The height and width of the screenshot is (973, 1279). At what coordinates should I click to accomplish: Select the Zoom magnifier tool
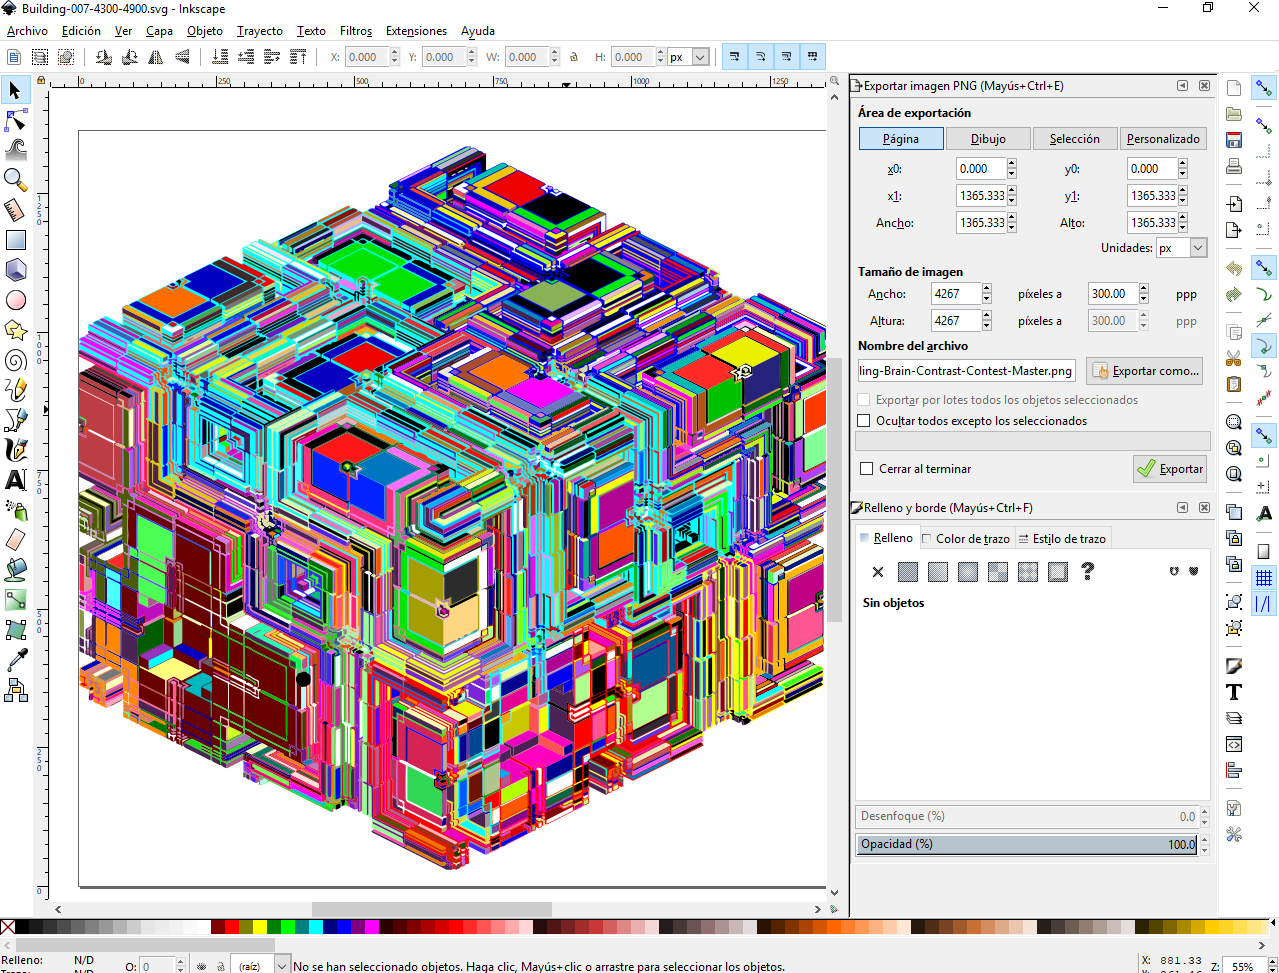[16, 180]
